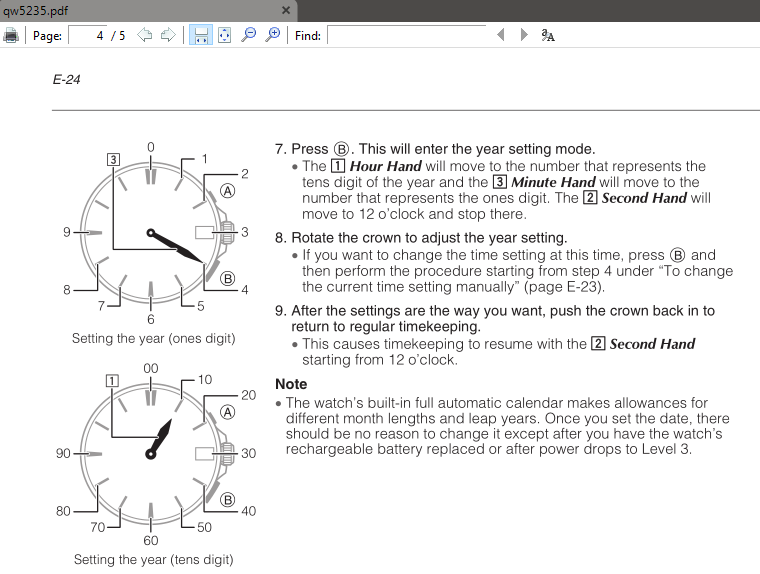Toggle match case option icon
This screenshot has width=760, height=574.
point(548,35)
